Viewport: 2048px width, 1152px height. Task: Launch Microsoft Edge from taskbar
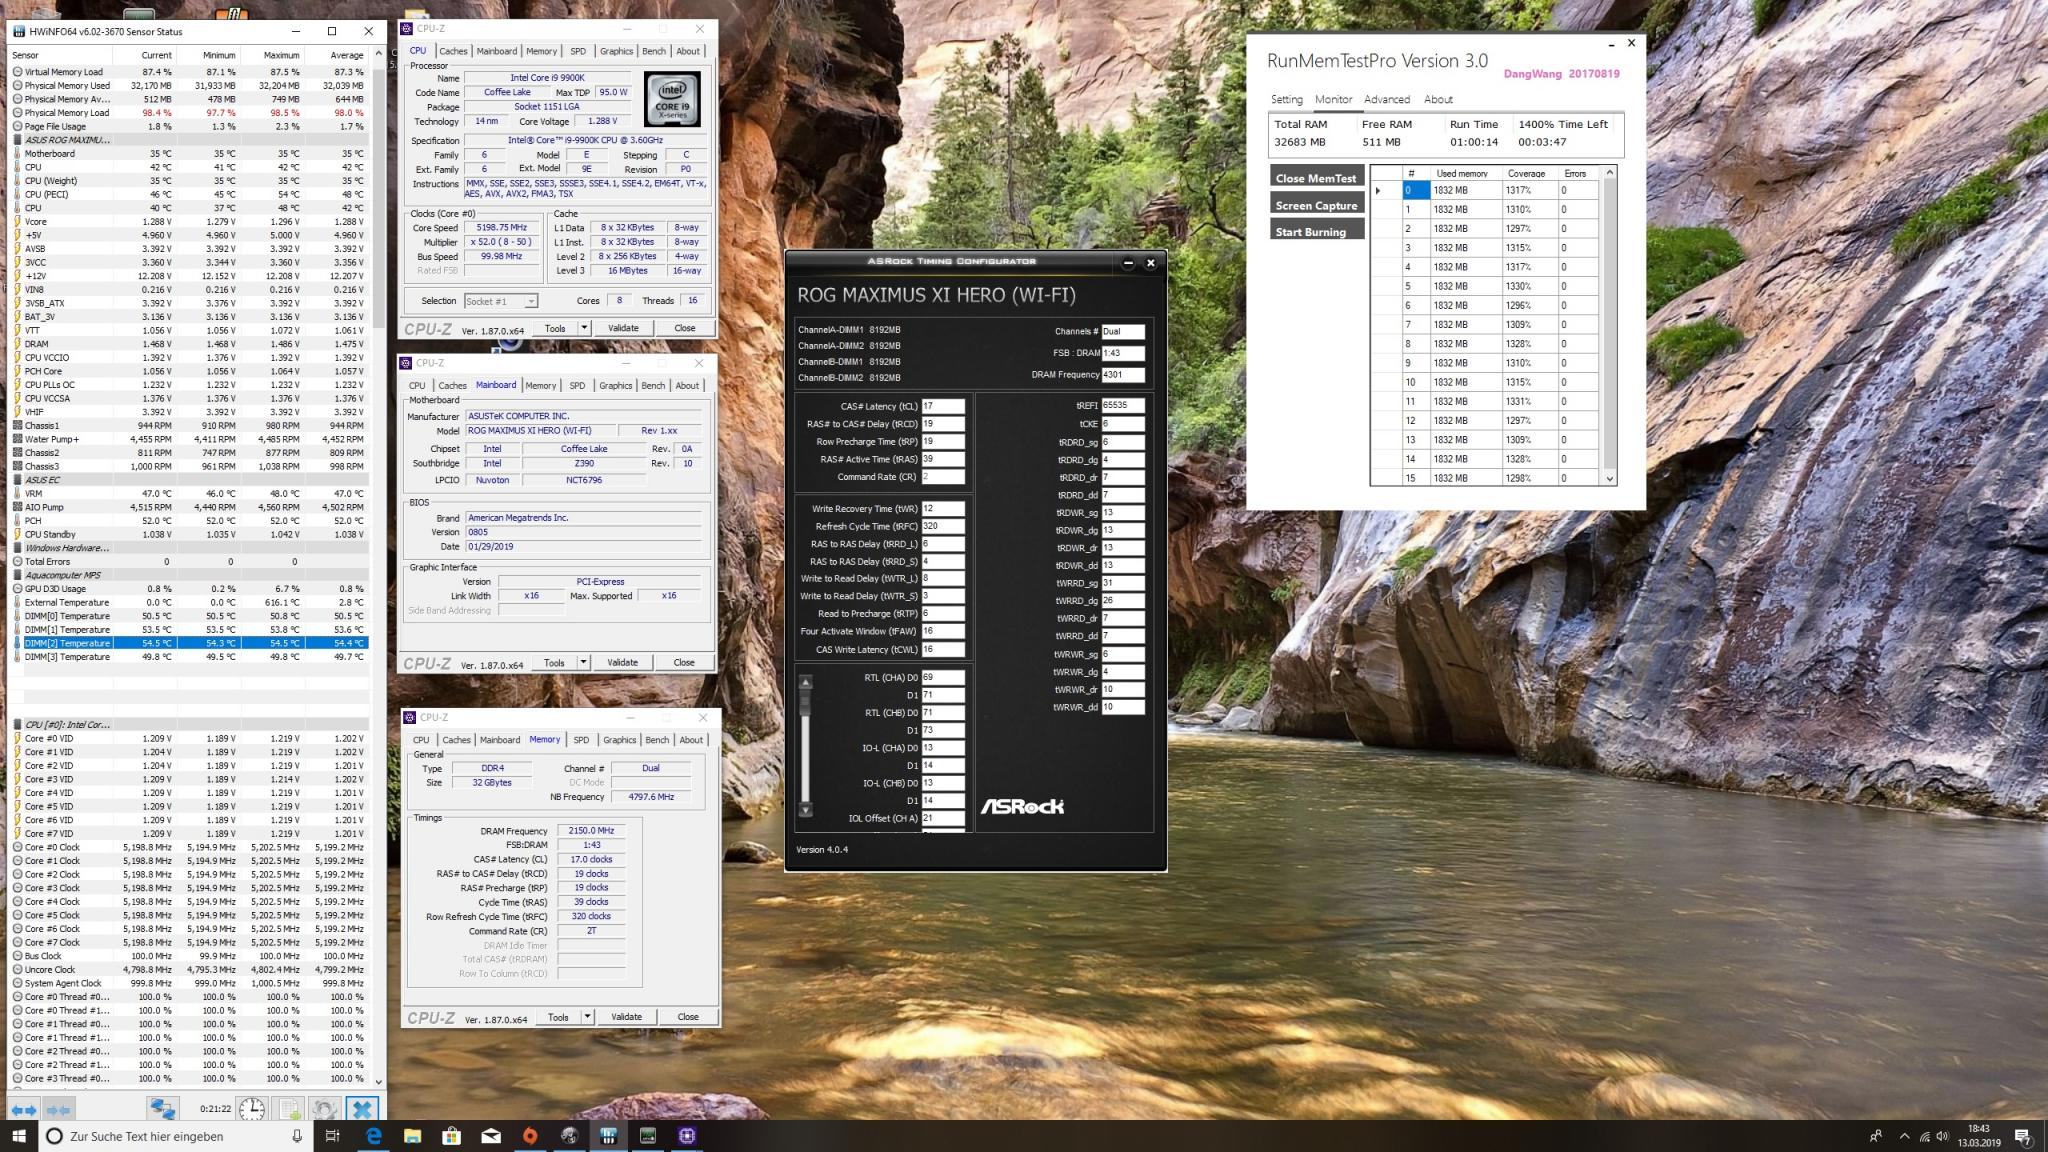pos(373,1136)
